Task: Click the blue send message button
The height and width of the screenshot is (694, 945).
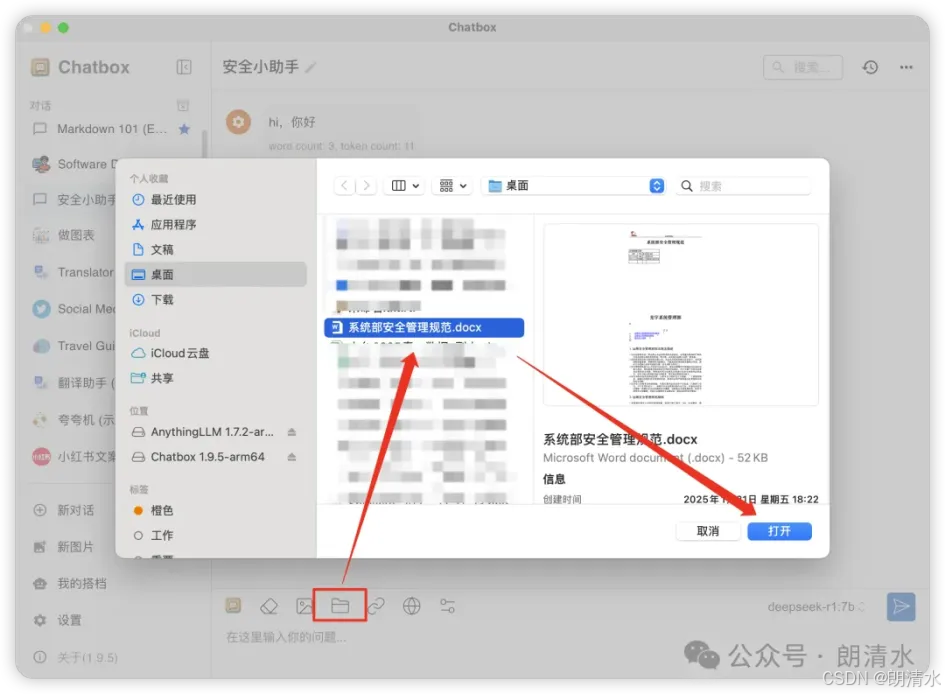Action: [901, 606]
